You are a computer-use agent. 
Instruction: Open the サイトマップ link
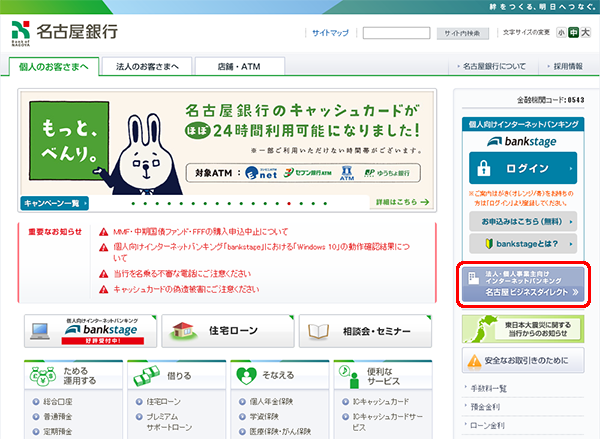330,33
